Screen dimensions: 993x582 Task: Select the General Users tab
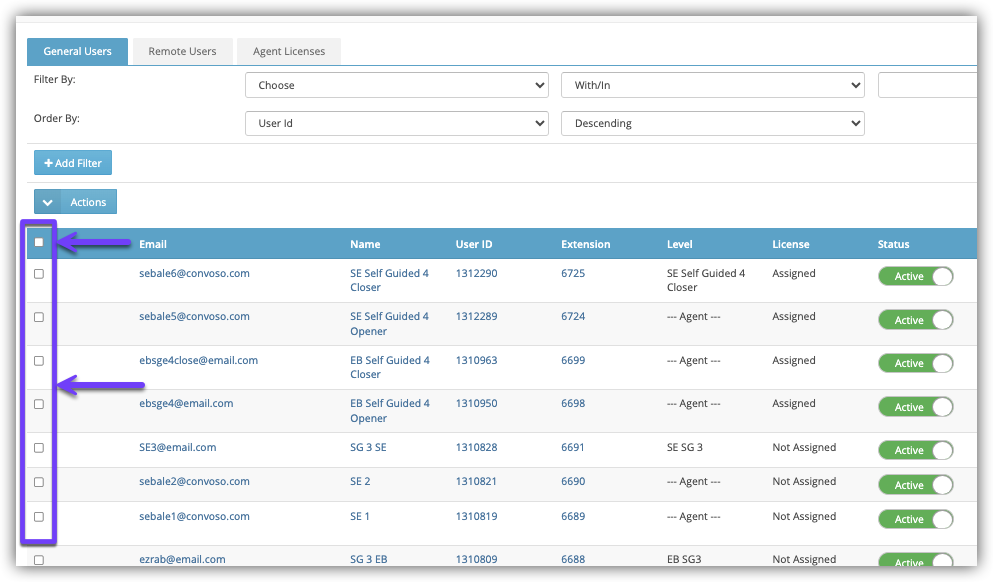coord(77,51)
